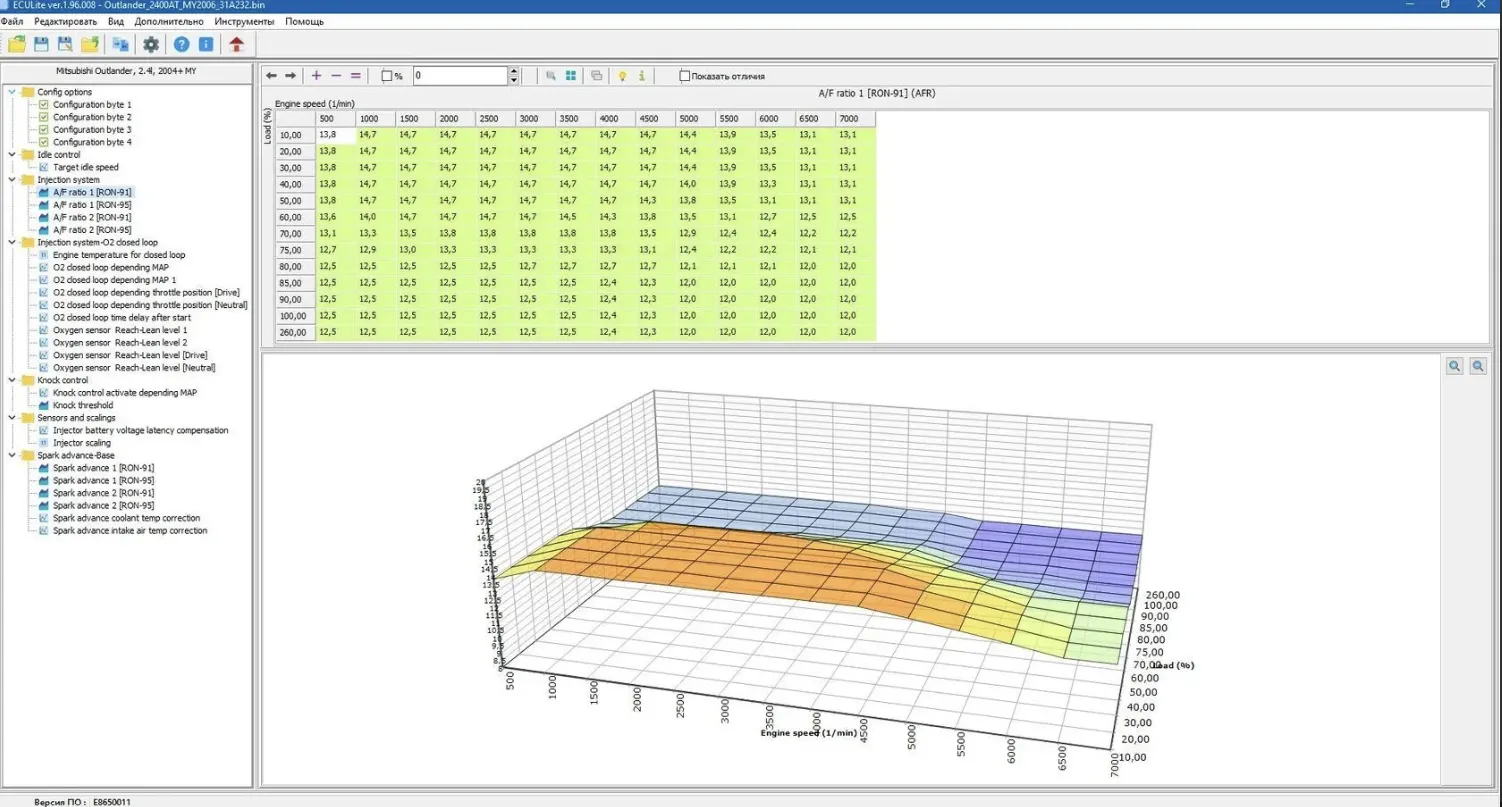Screen dimensions: 1502x807
Task: Click the compare files icon in main toolbar
Action: pyautogui.click(x=120, y=44)
